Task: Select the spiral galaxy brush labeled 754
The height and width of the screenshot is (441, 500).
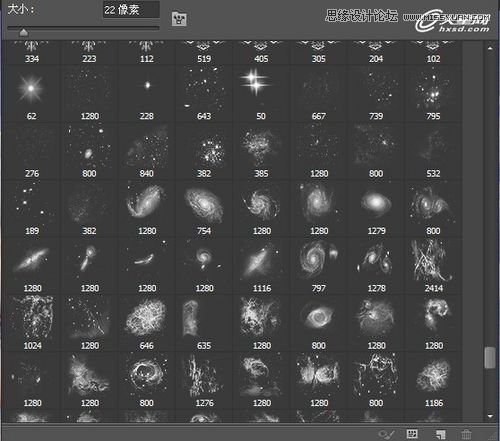Action: (204, 209)
